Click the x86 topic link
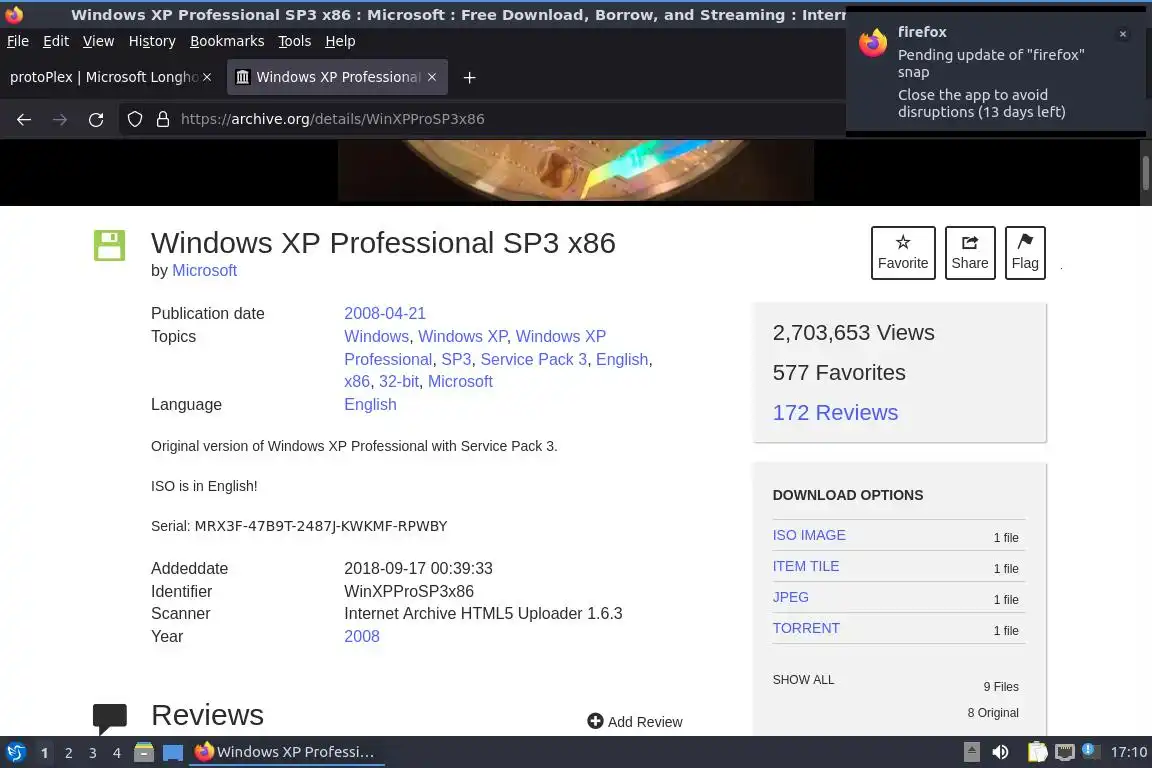Screen dimensions: 1152x768 [x=356, y=381]
